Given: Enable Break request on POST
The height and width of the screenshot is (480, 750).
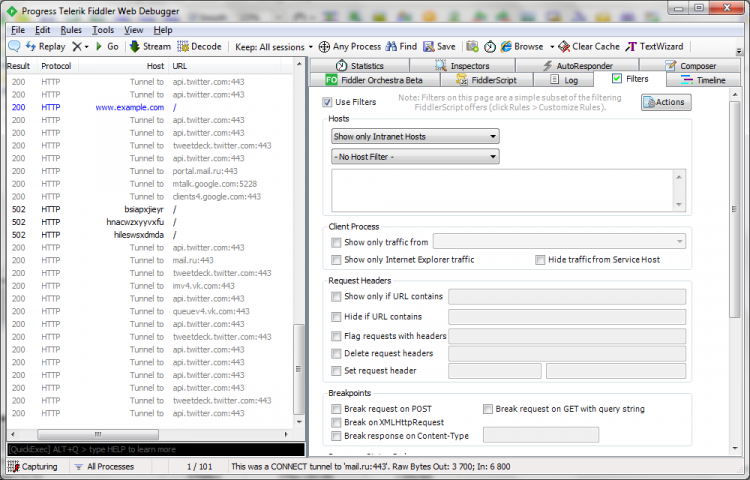Looking at the screenshot, I should click(x=336, y=409).
